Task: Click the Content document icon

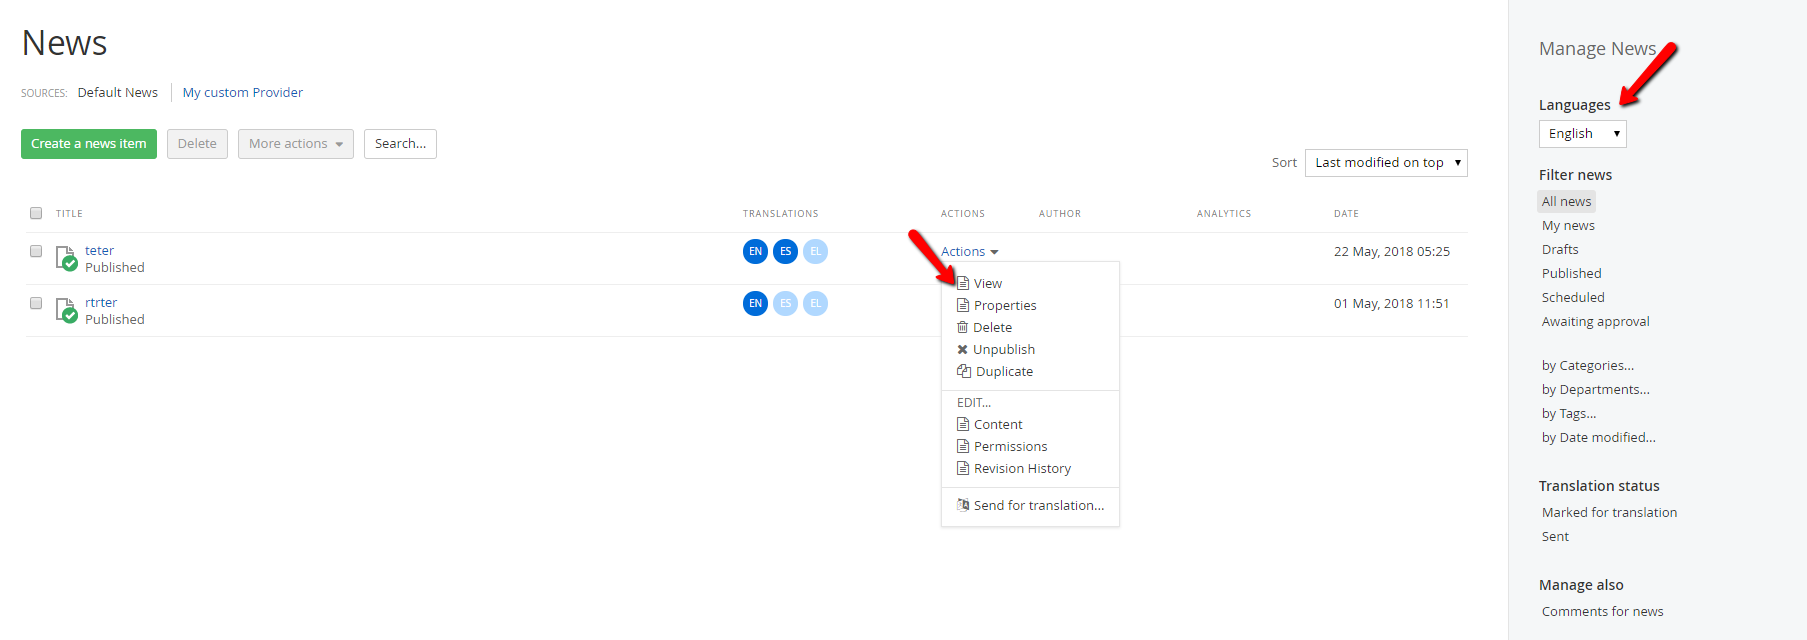Action: (963, 424)
